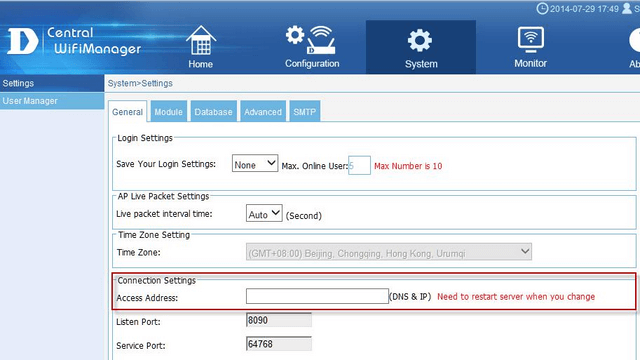The image size is (640, 360).
Task: Click the Access Address input field
Action: 317,296
